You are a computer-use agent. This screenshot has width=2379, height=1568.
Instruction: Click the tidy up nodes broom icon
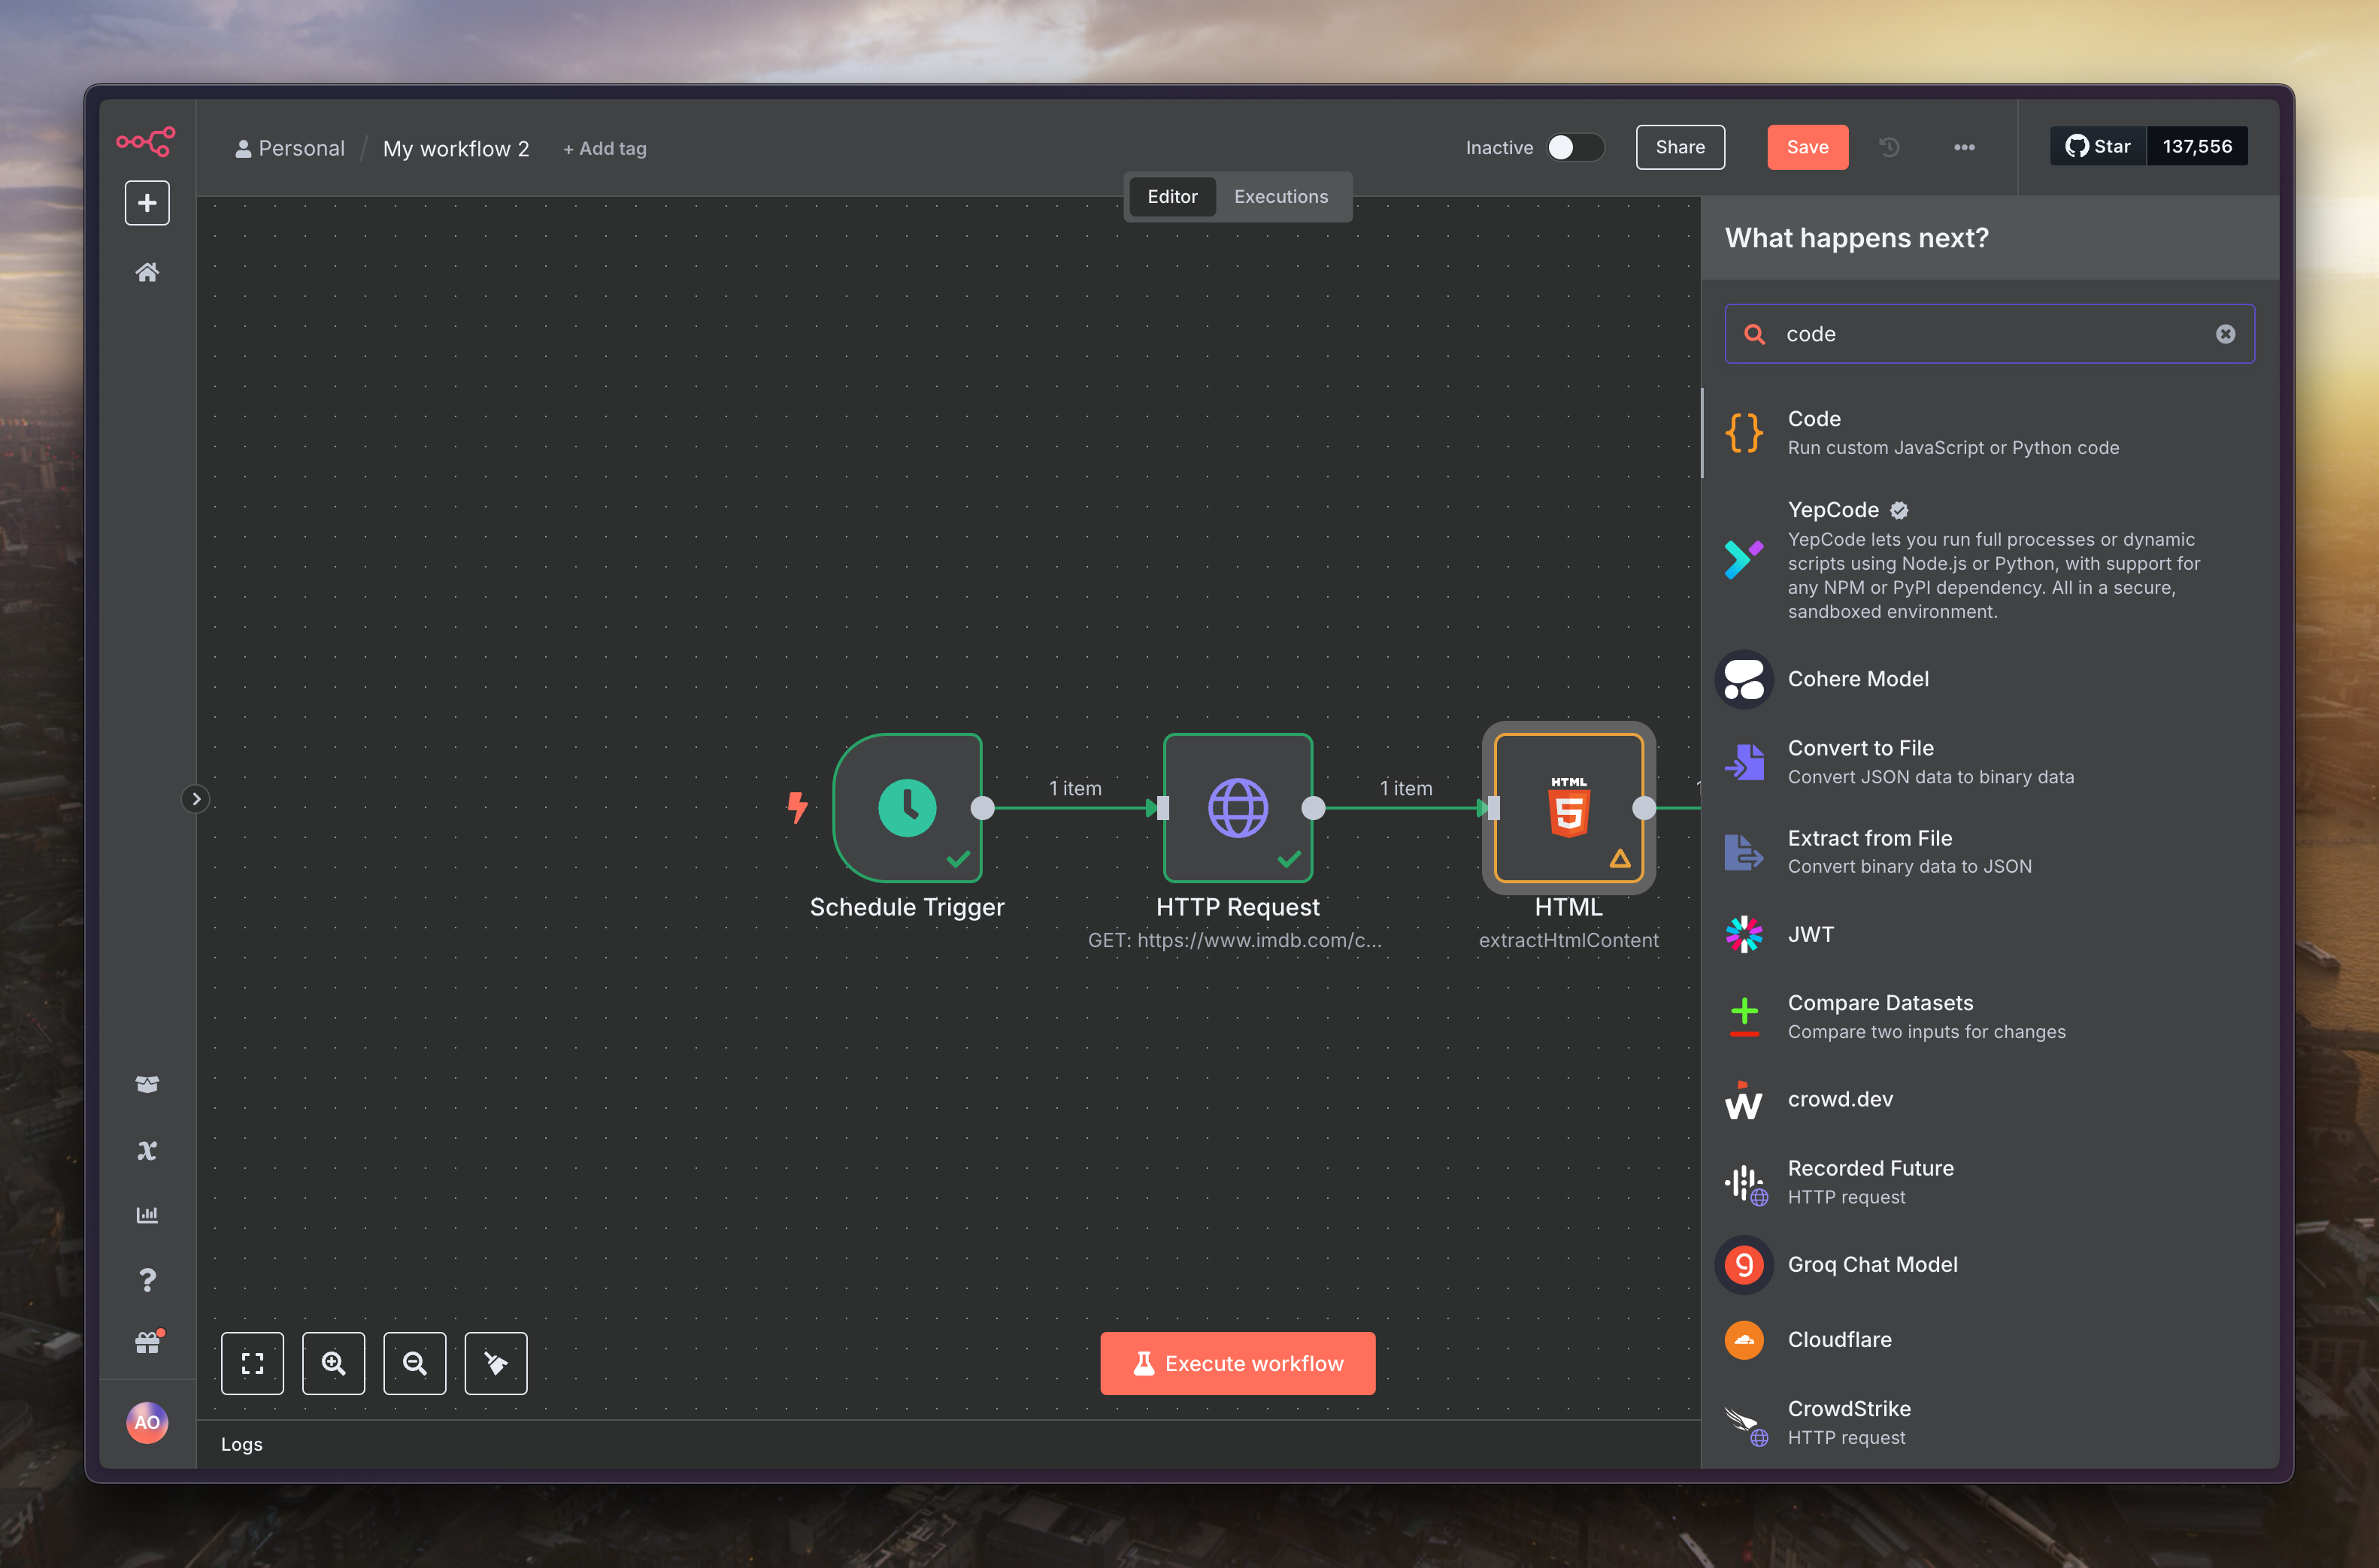point(496,1363)
